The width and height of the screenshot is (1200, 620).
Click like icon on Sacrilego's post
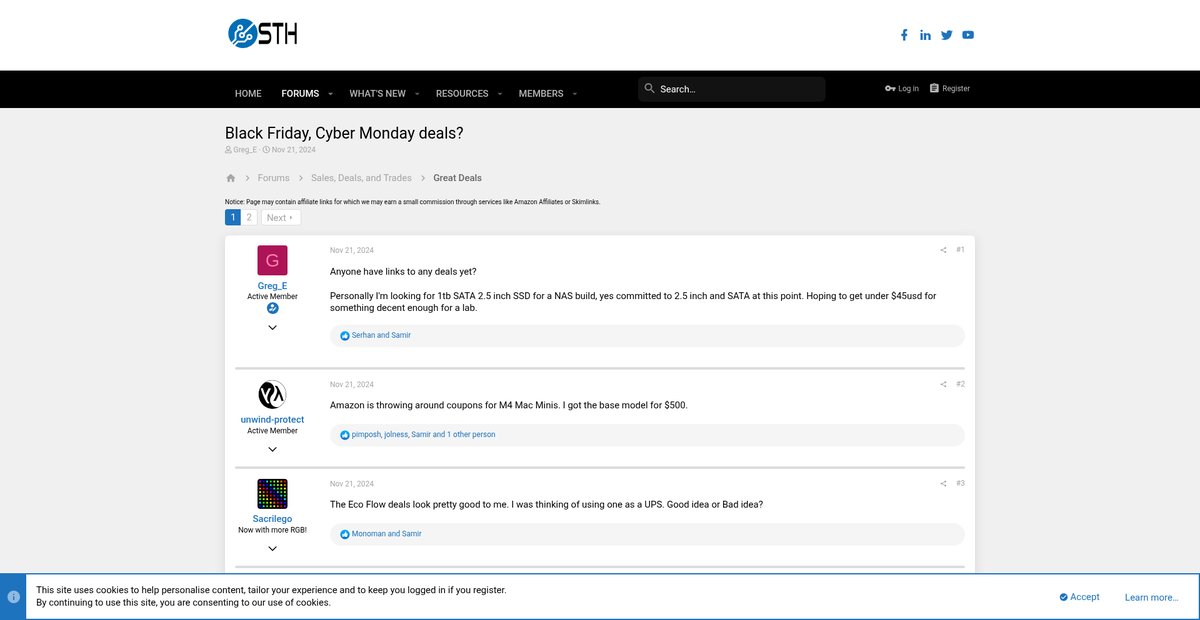345,534
